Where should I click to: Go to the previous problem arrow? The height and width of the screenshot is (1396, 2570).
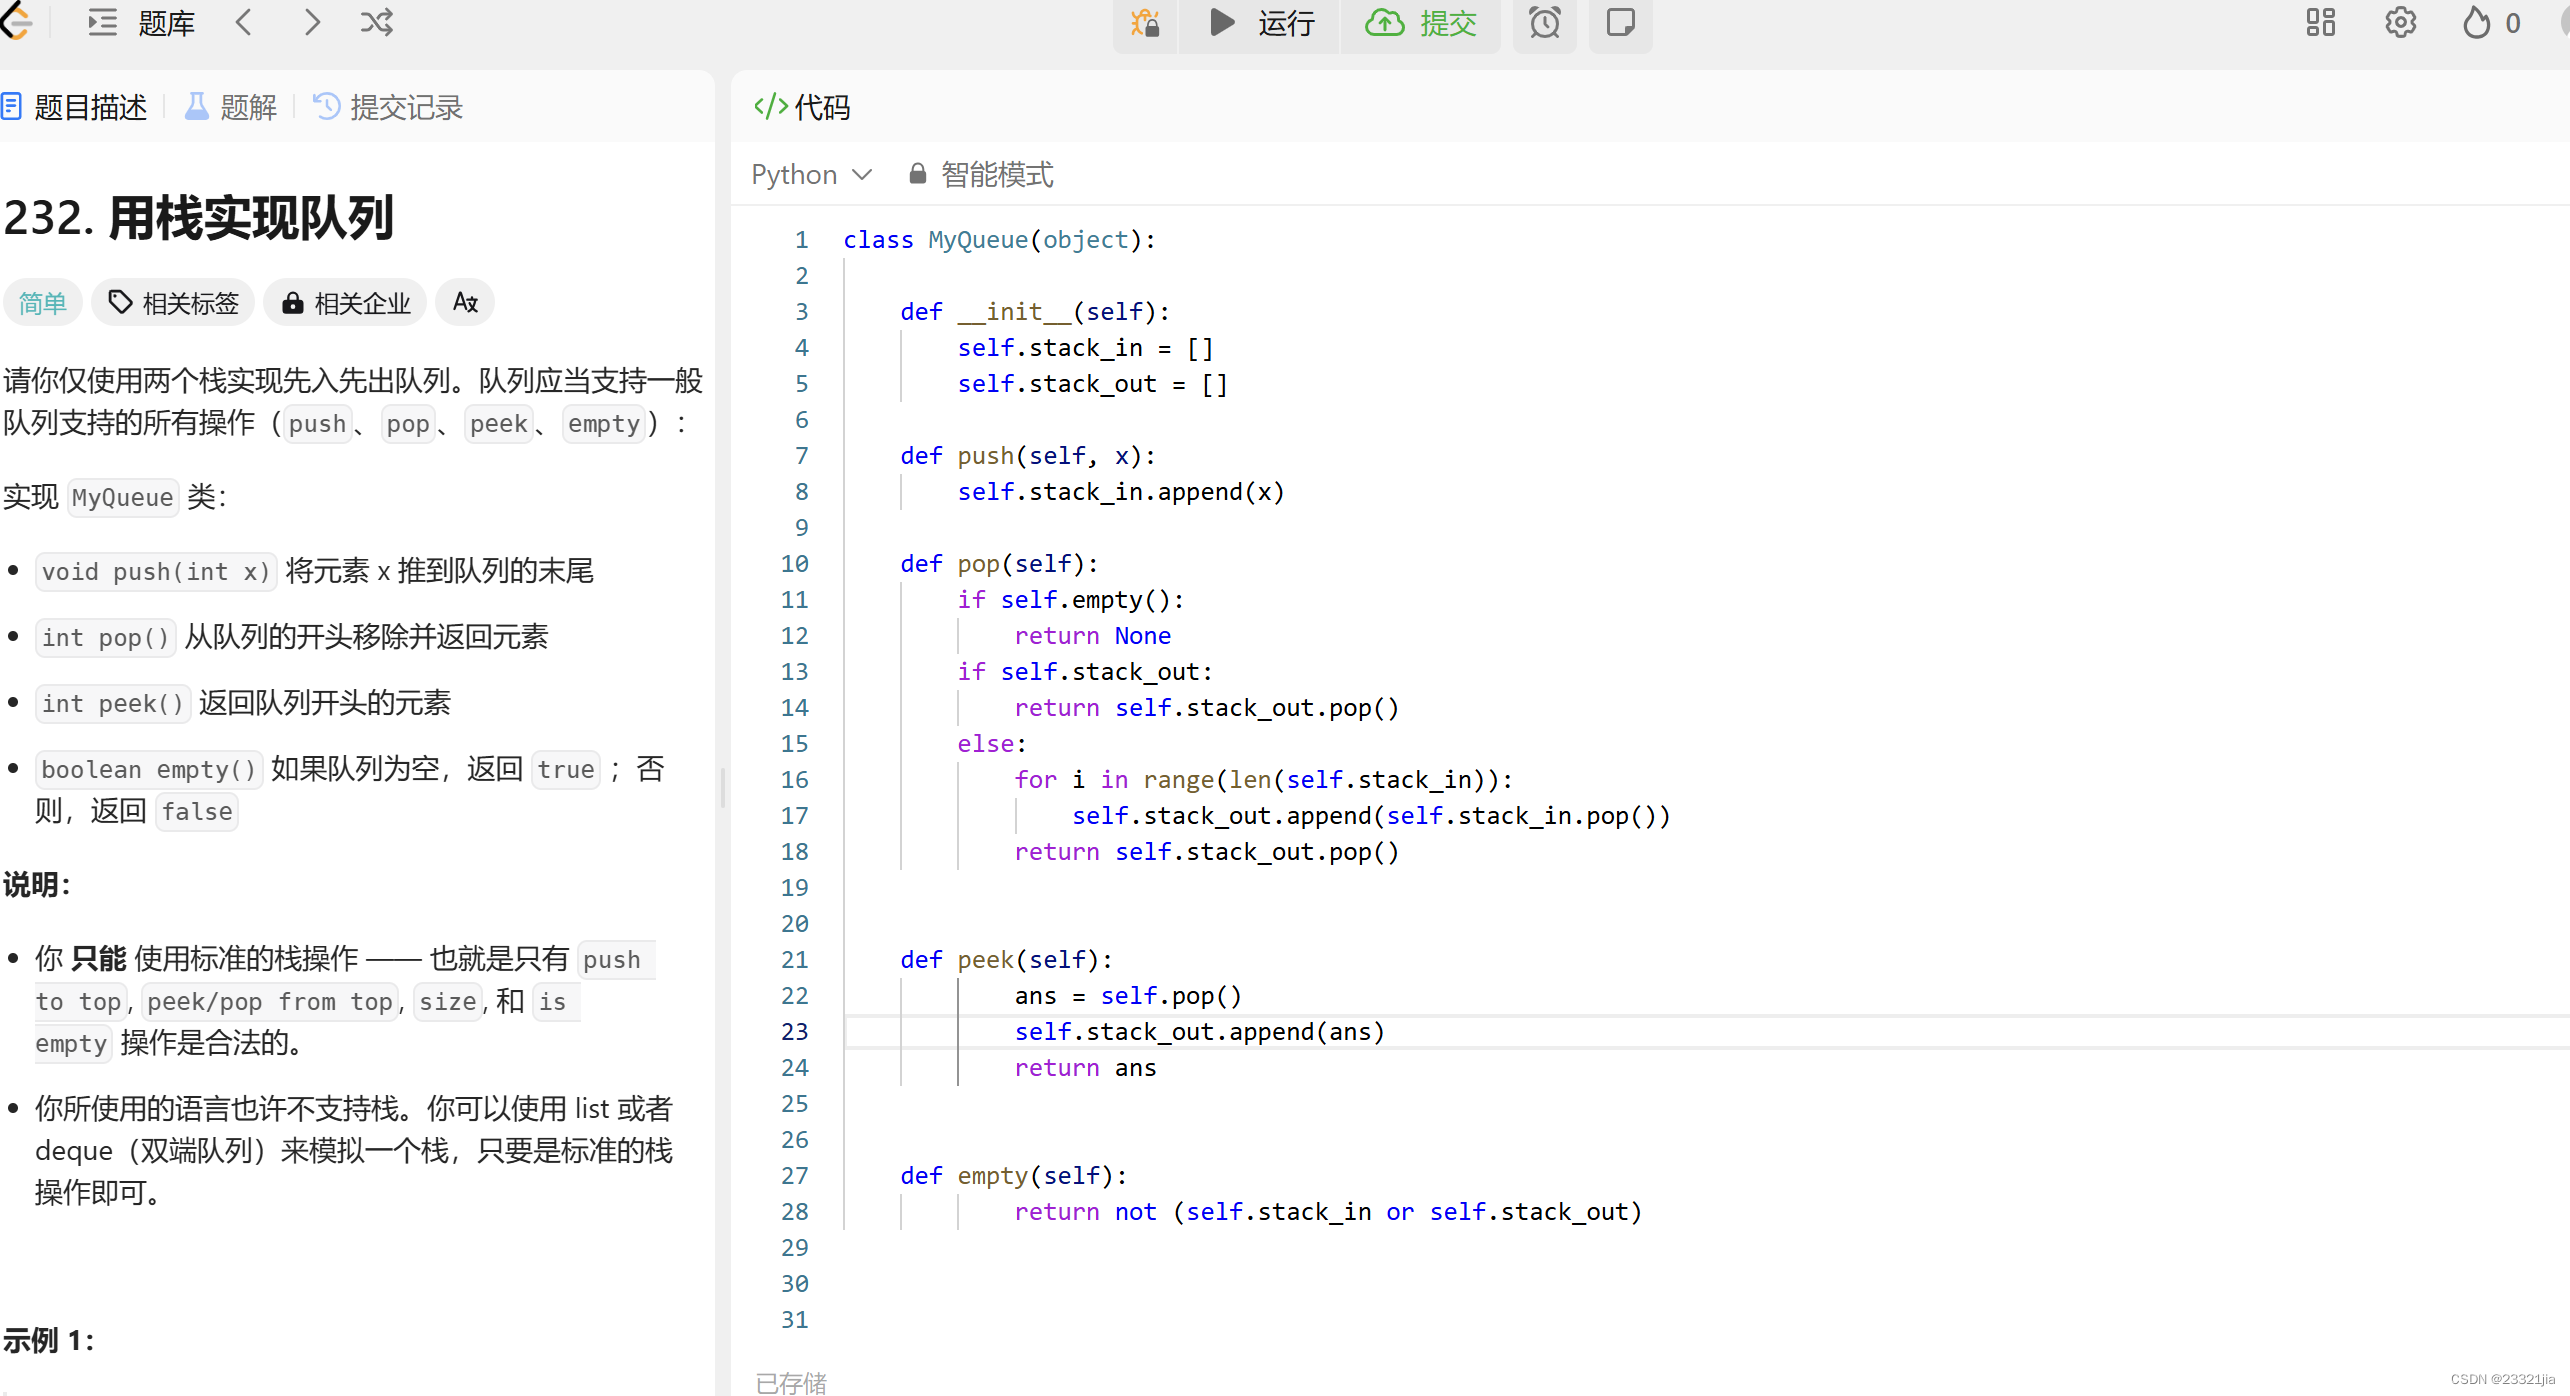(244, 22)
